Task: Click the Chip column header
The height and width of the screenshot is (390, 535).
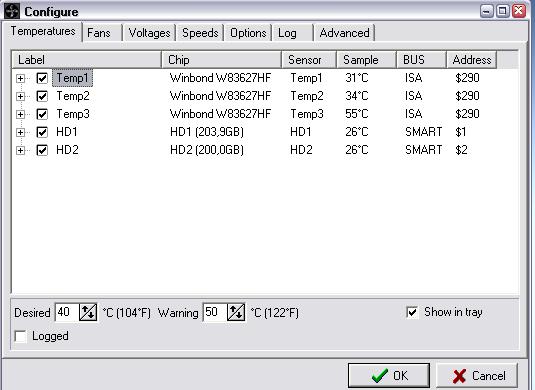Action: click(x=221, y=60)
